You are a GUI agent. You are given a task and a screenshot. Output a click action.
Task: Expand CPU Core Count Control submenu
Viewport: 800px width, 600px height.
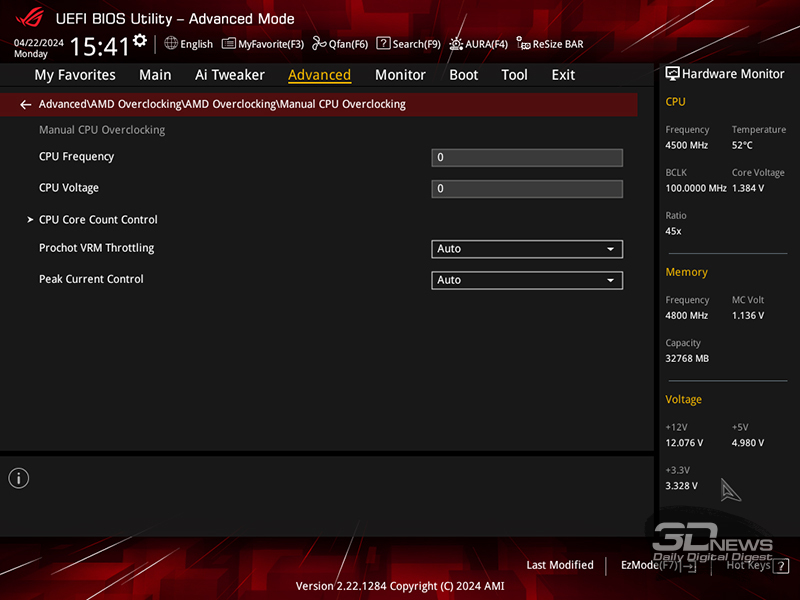tap(98, 220)
